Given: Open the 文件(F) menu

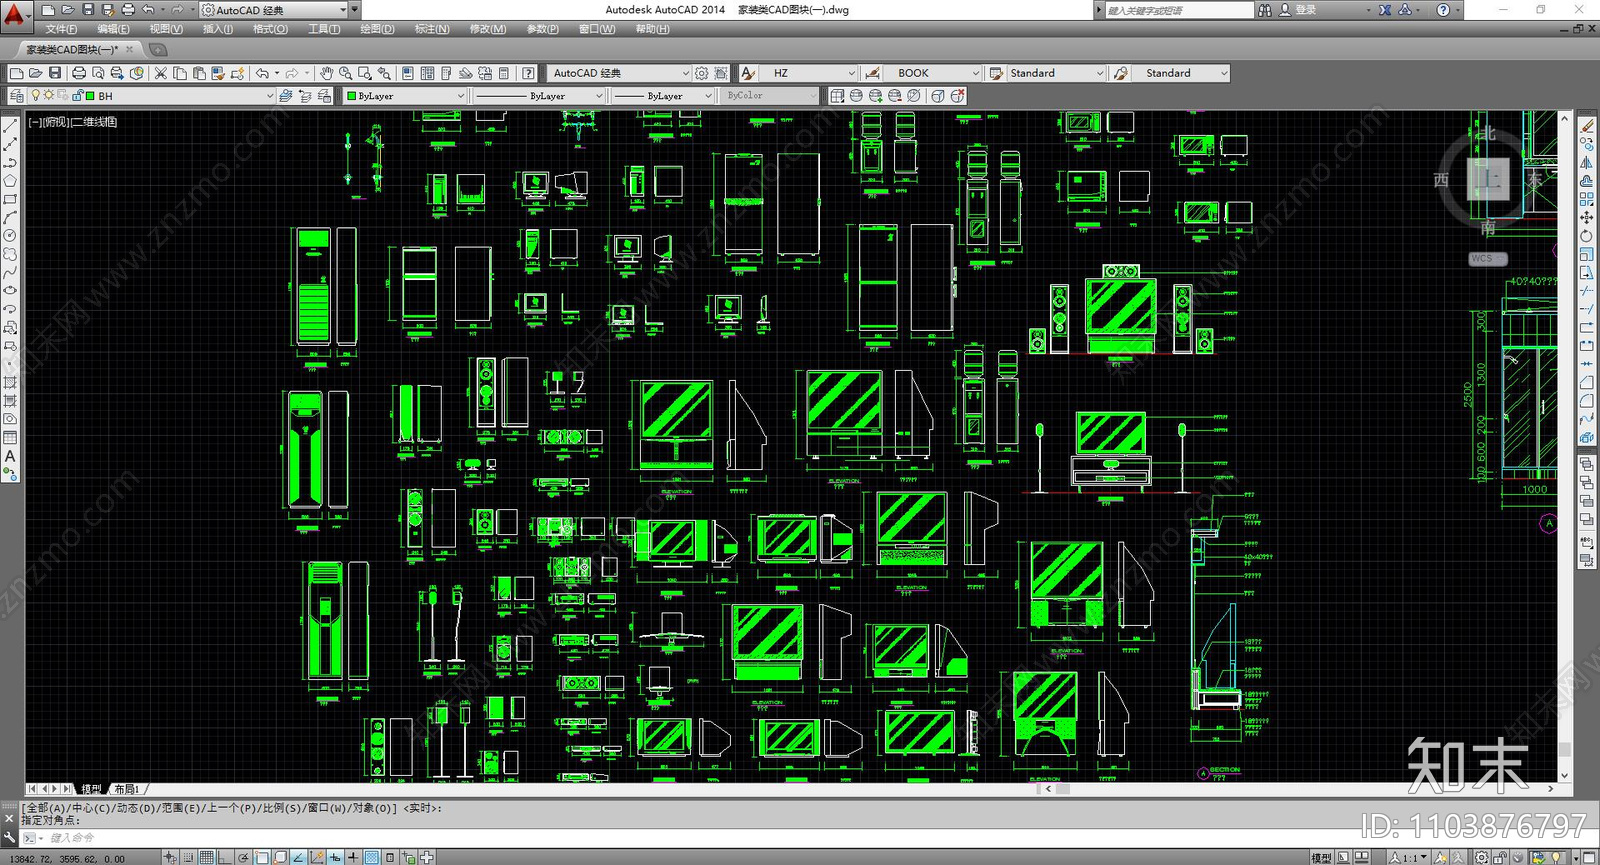Looking at the screenshot, I should coord(60,29).
